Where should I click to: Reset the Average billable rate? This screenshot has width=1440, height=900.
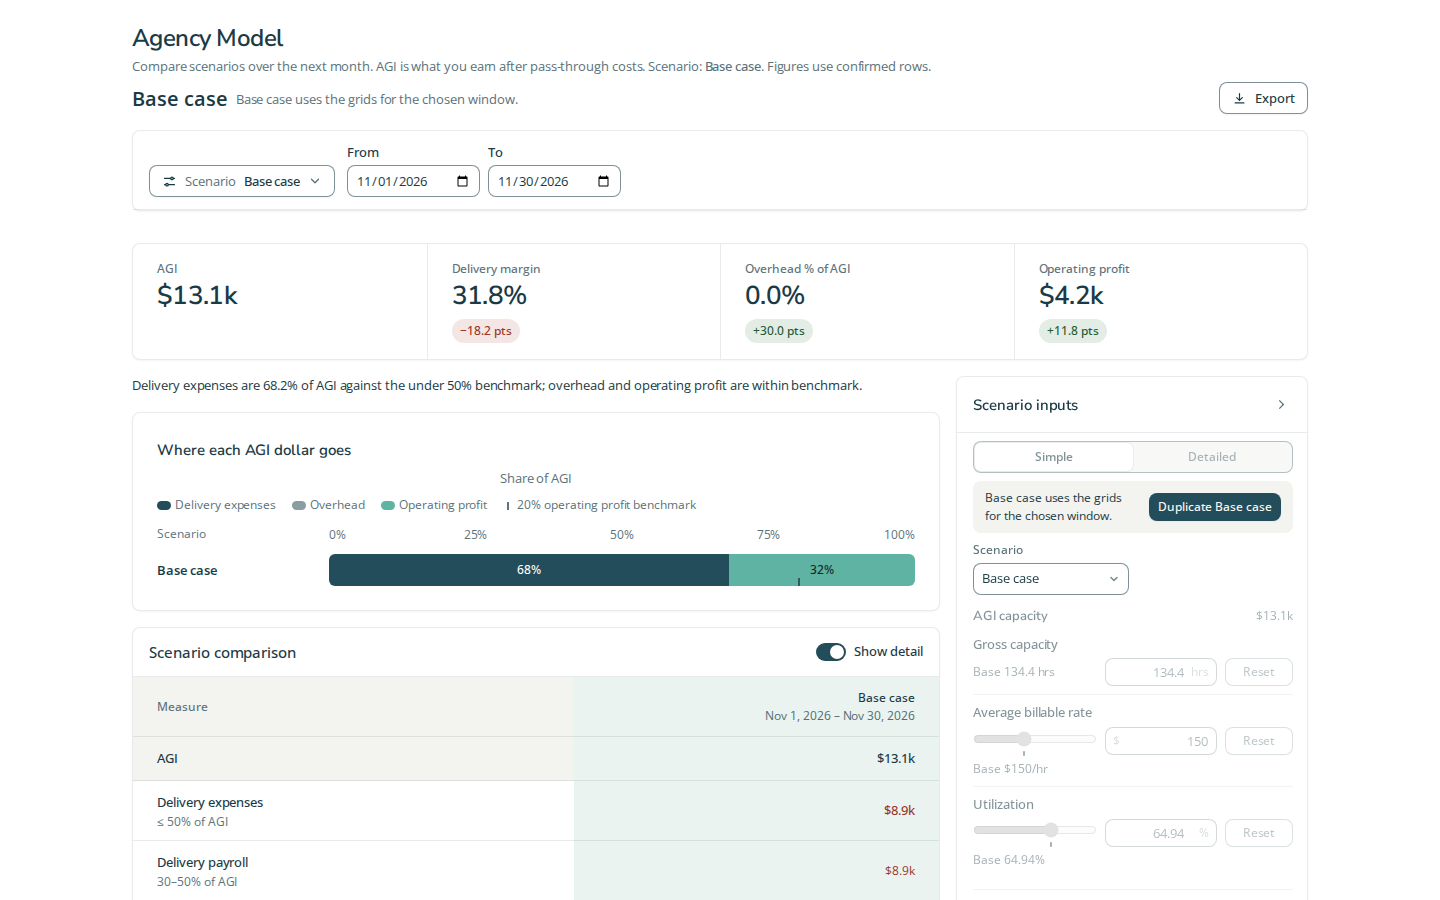(x=1258, y=741)
